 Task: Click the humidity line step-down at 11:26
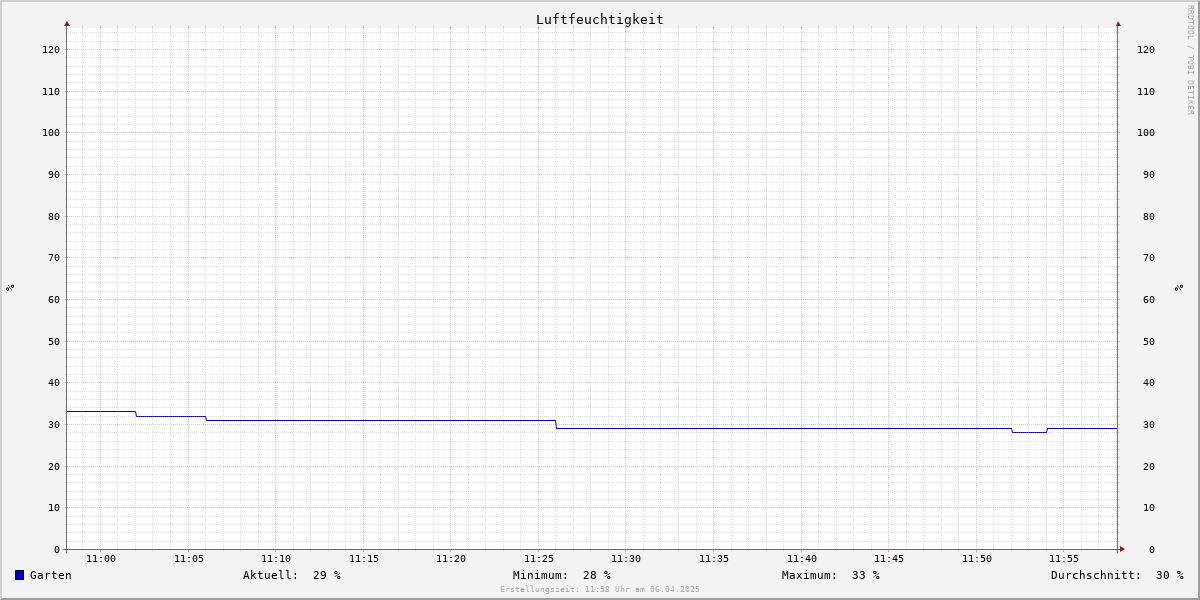556,425
